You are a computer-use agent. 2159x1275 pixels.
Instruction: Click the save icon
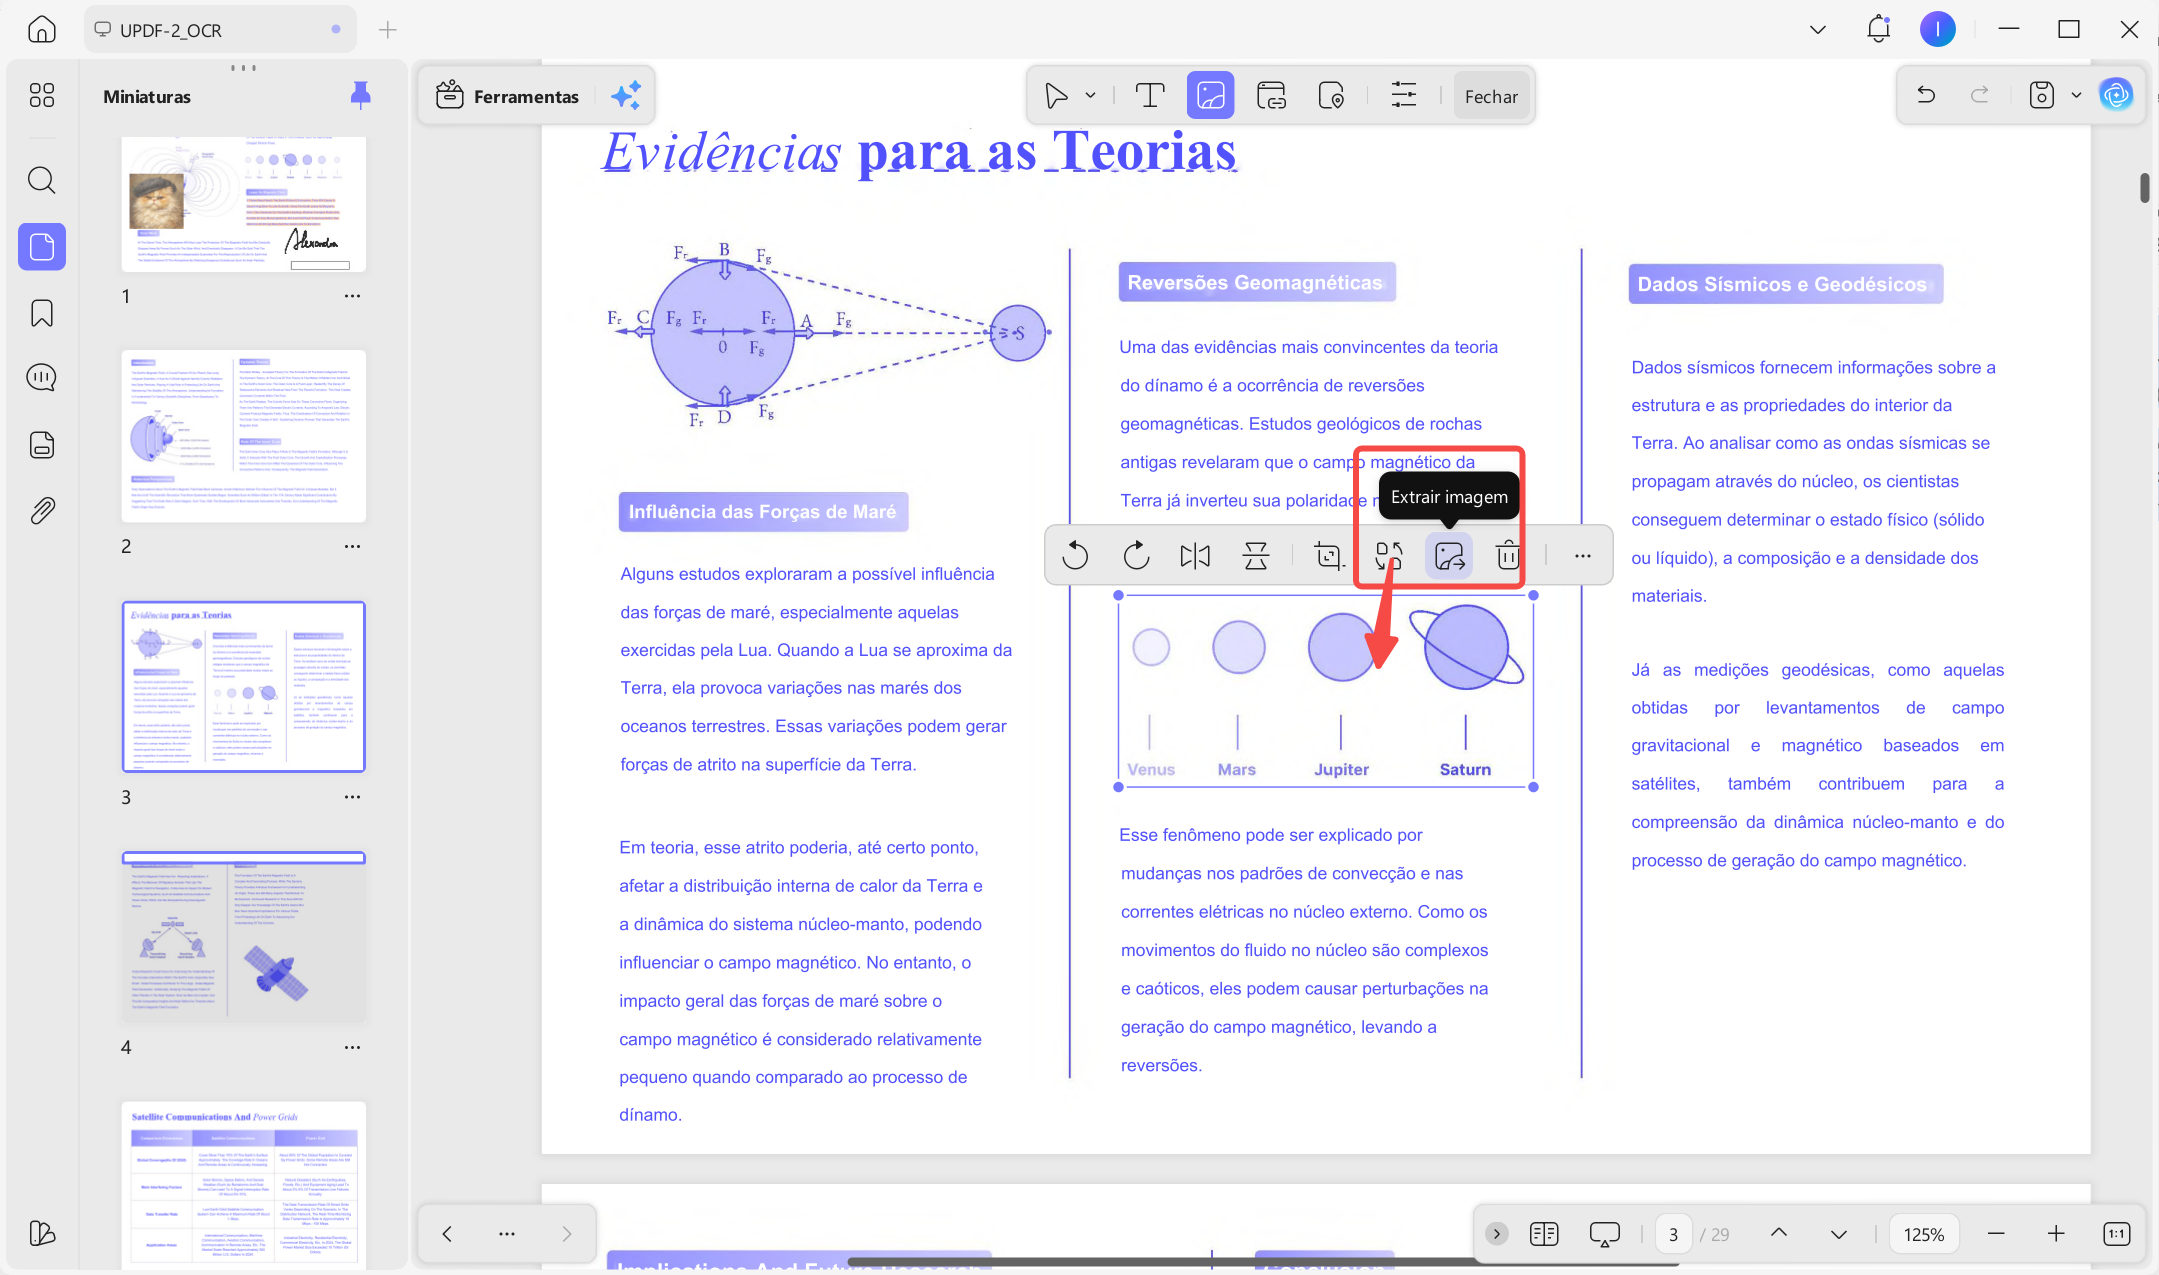coord(2042,95)
